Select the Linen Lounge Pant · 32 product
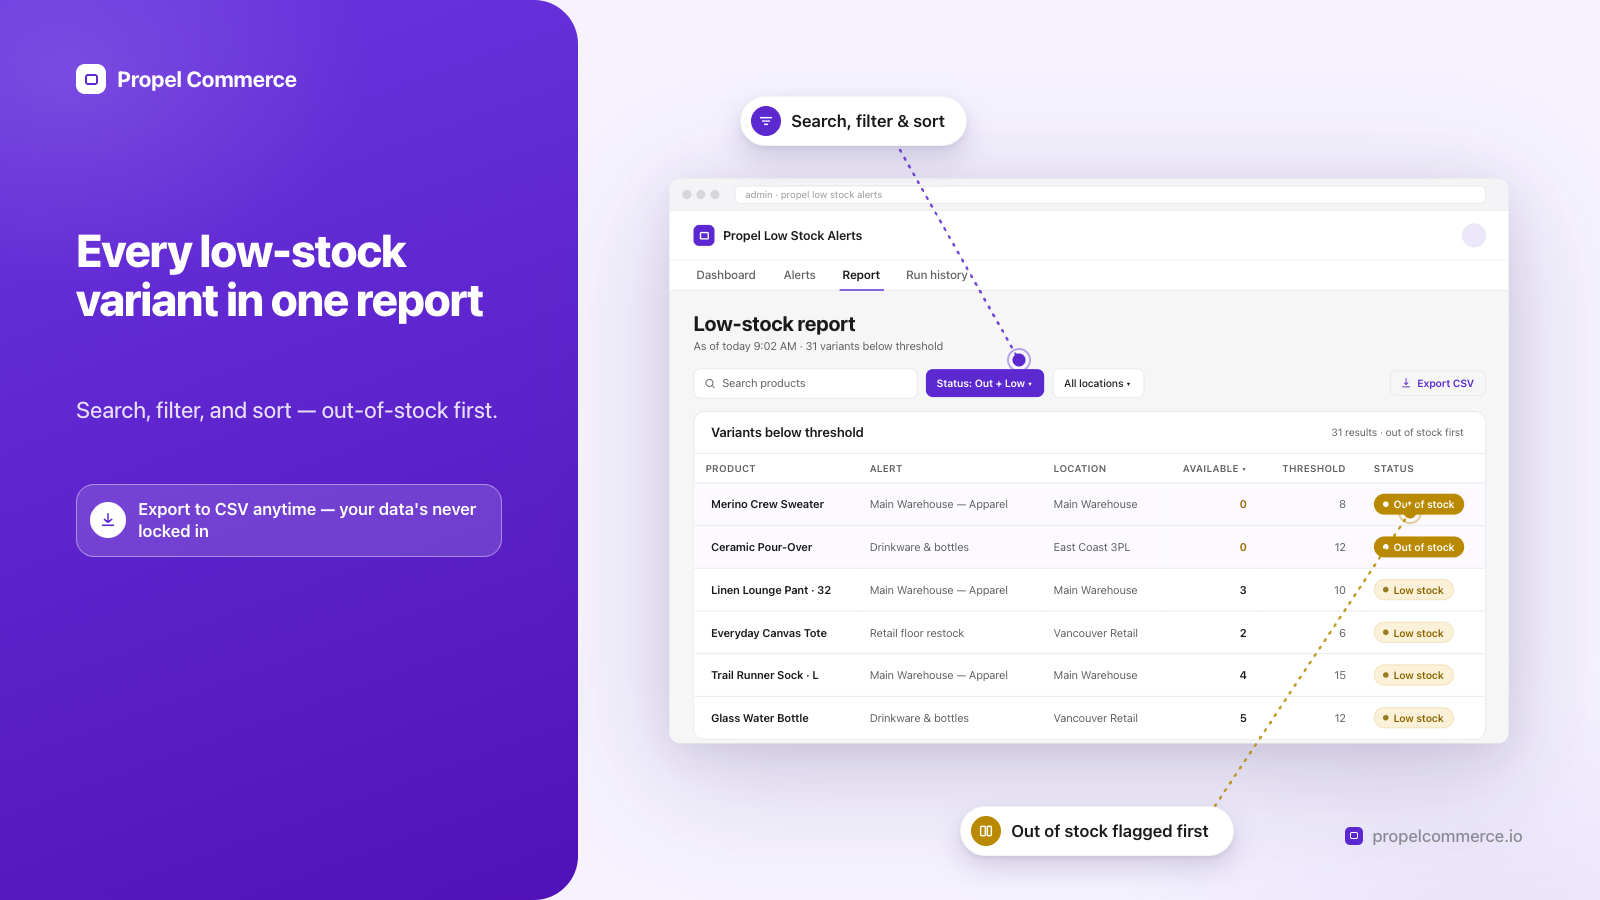The width and height of the screenshot is (1600, 900). pyautogui.click(x=771, y=590)
